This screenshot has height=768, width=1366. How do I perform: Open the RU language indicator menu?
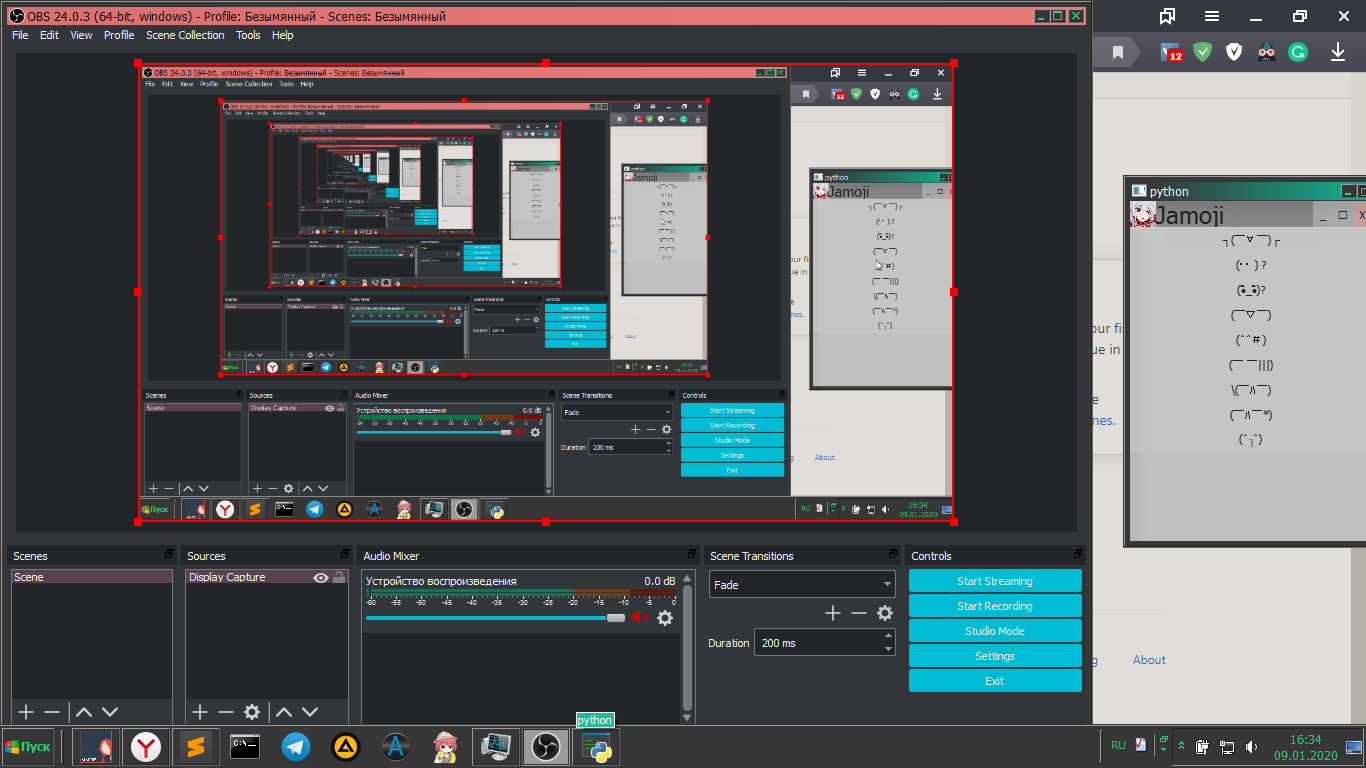(x=1118, y=745)
